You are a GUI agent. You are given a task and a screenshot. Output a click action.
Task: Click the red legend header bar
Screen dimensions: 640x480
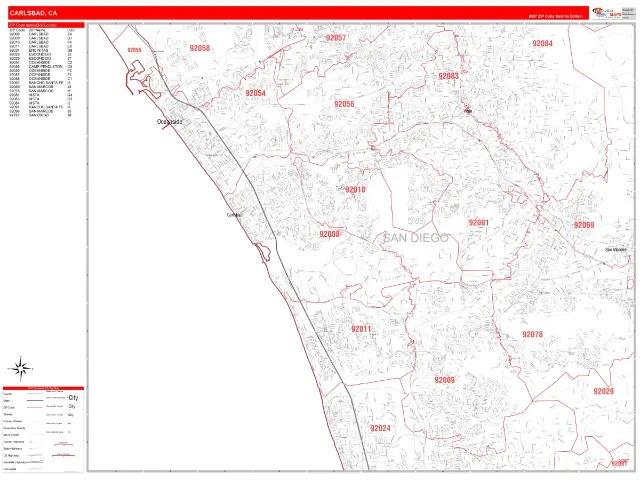click(43, 388)
